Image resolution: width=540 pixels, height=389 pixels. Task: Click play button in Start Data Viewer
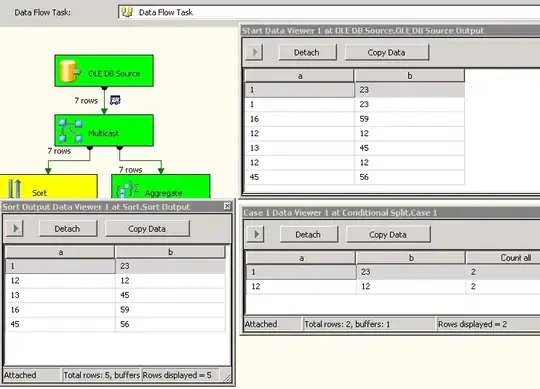(254, 52)
